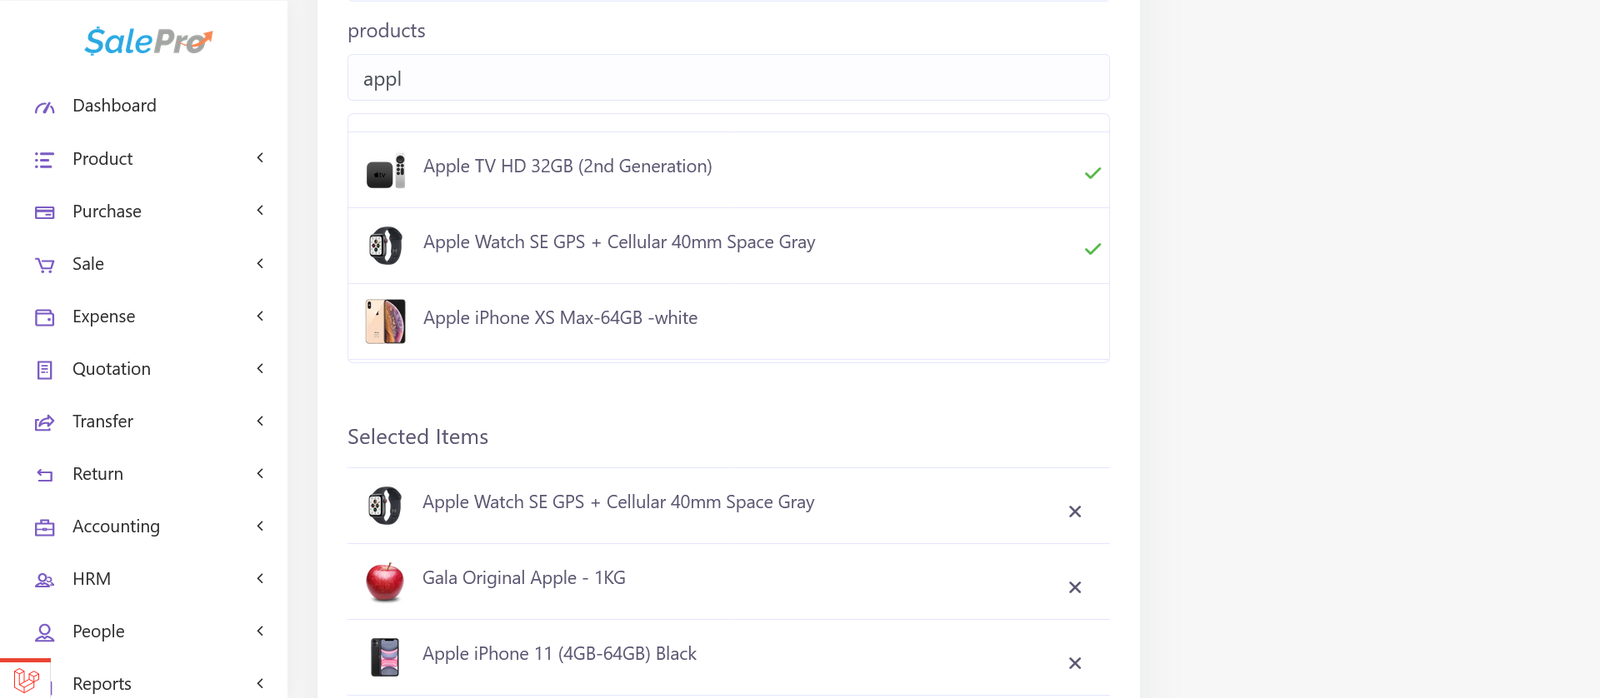Screen dimensions: 1600x698
Task: Click the Transfer share icon
Action: [45, 422]
